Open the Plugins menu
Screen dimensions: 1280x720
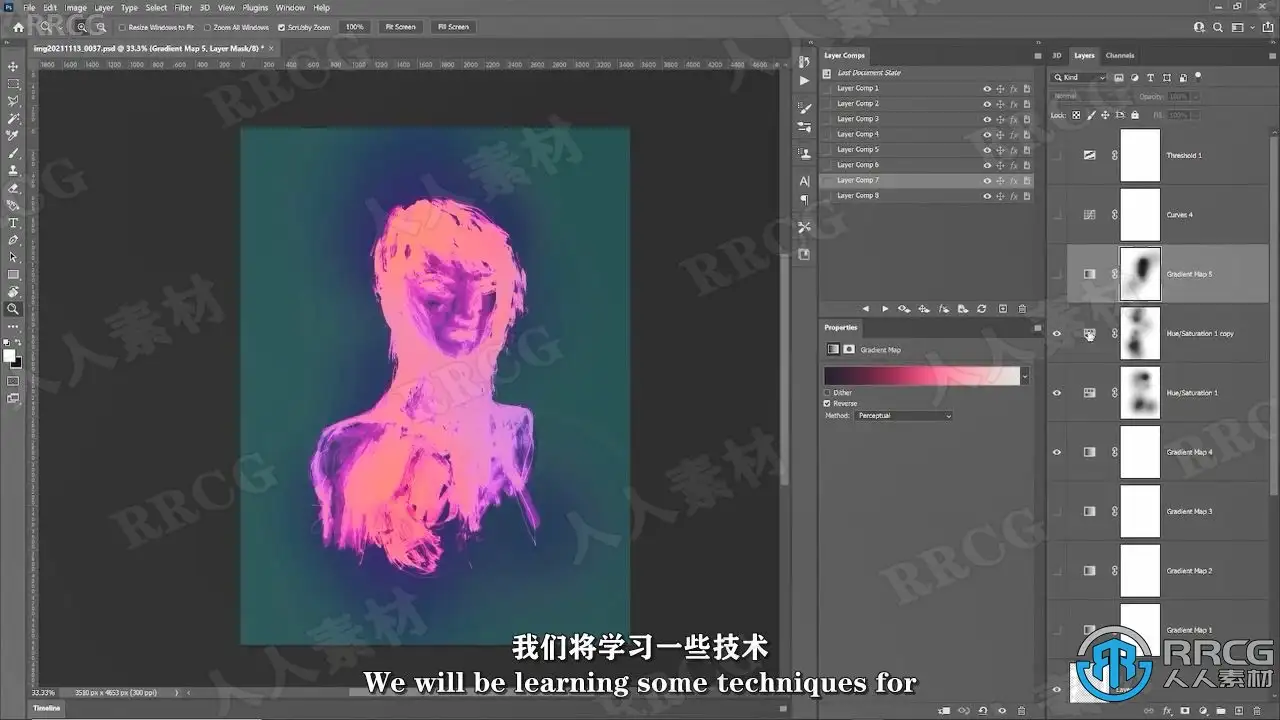tap(255, 7)
